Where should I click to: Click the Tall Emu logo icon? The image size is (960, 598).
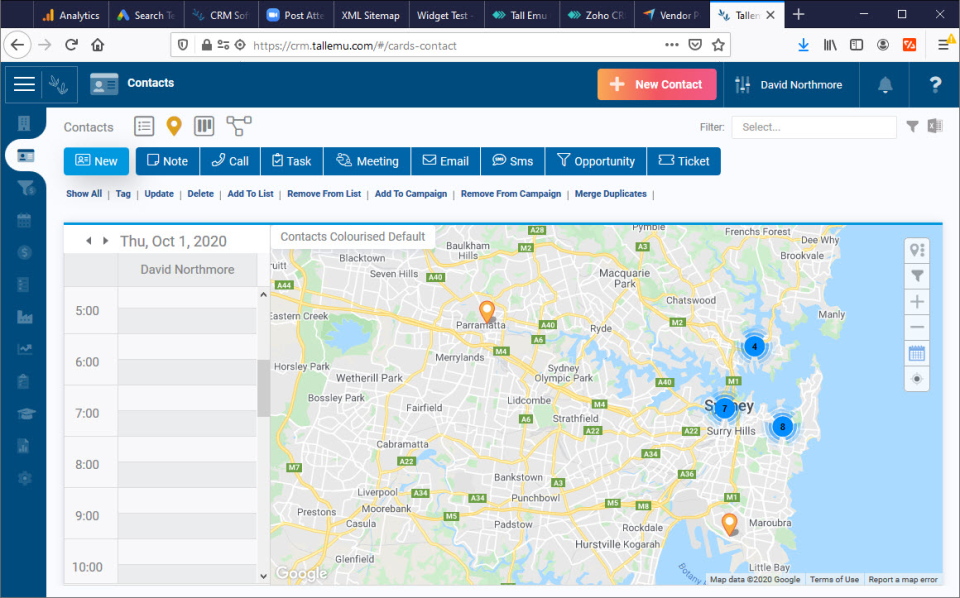59,84
